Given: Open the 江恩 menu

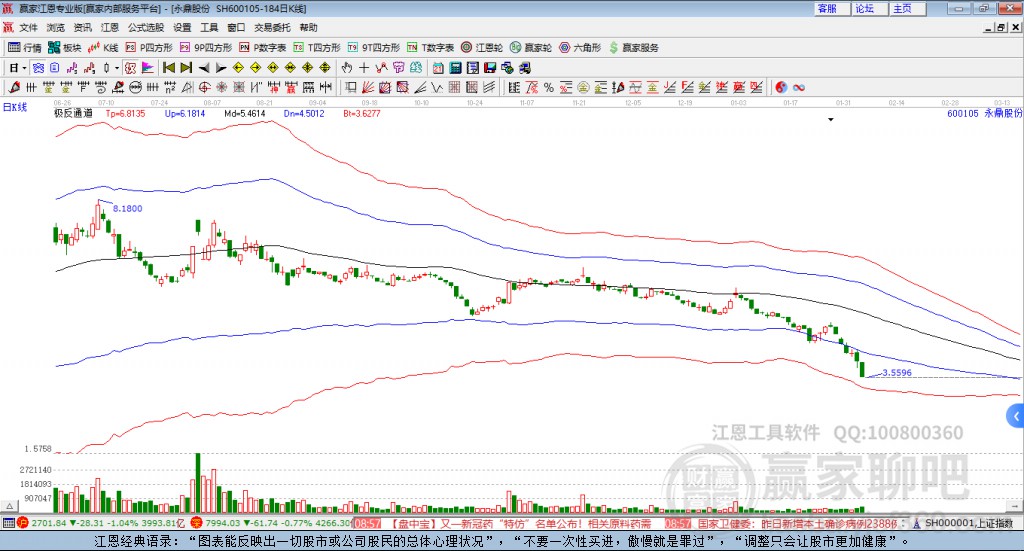Looking at the screenshot, I should point(110,27).
